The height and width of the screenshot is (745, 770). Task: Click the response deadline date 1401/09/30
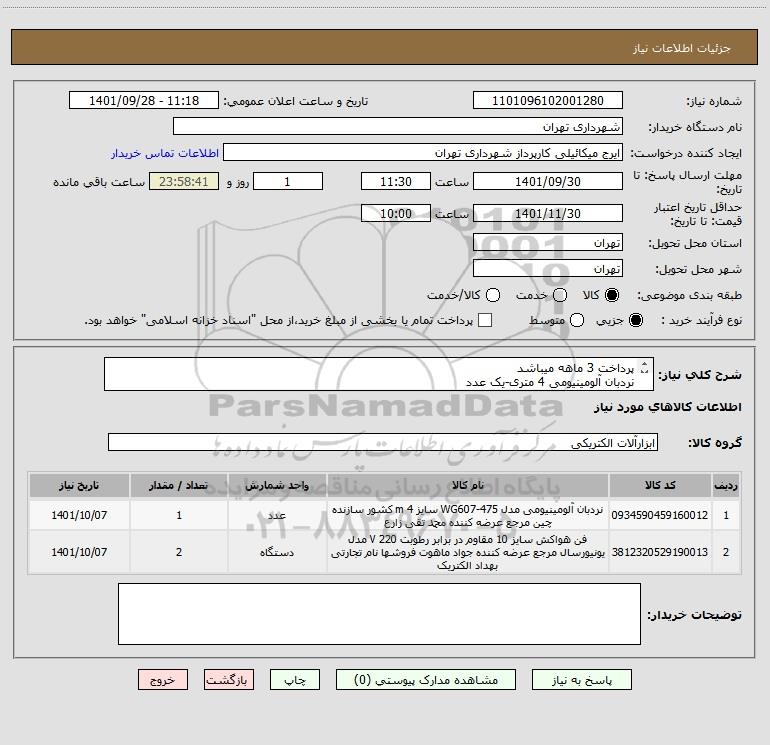point(548,181)
